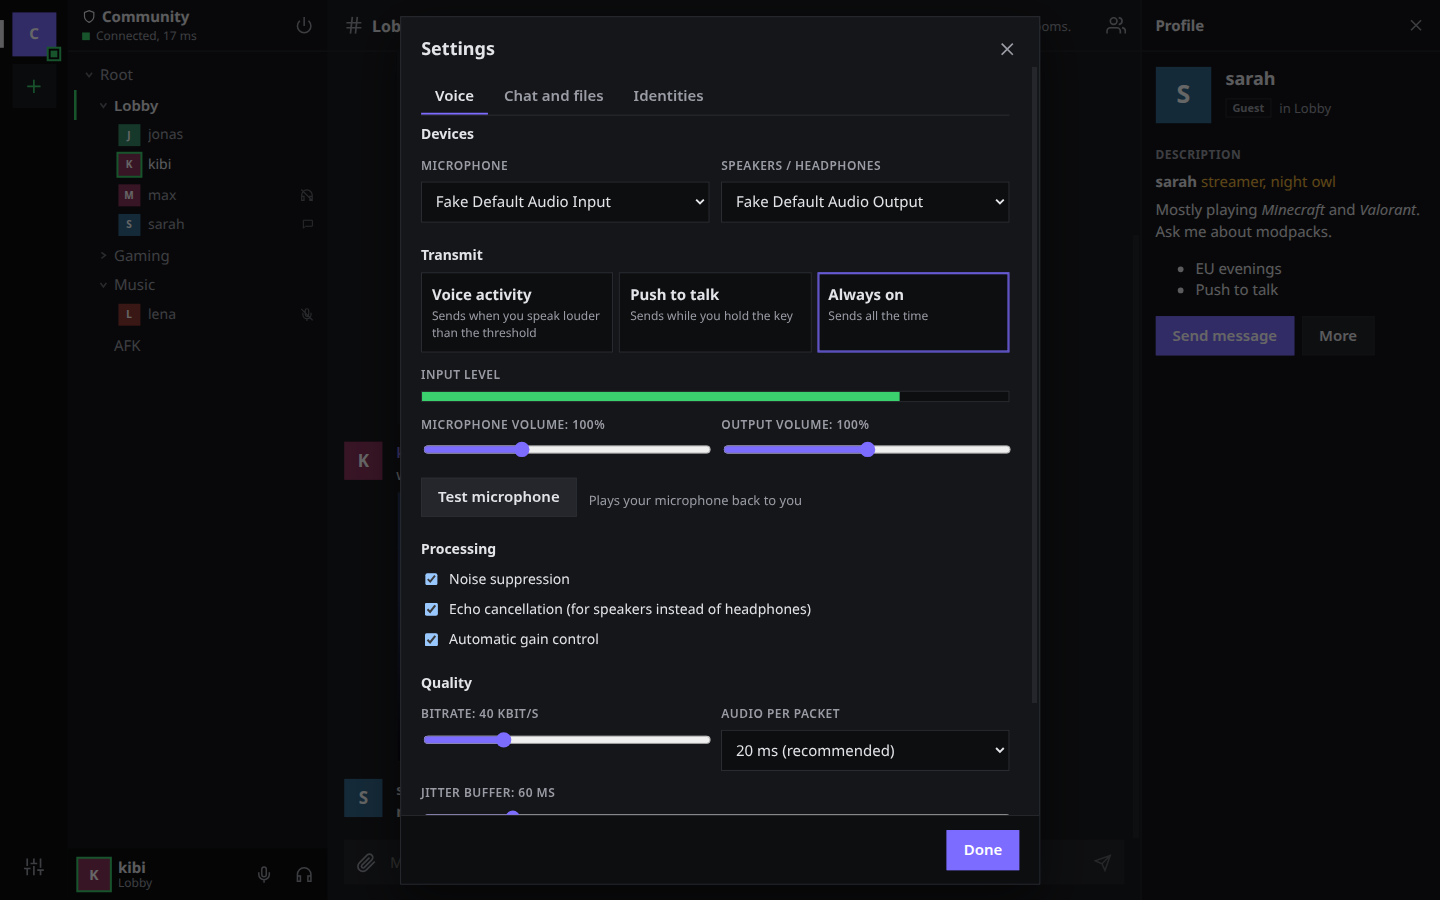Screen dimensions: 1440x900
Task: Toggle the headphones deafen icon in the user bar
Action: pyautogui.click(x=304, y=875)
